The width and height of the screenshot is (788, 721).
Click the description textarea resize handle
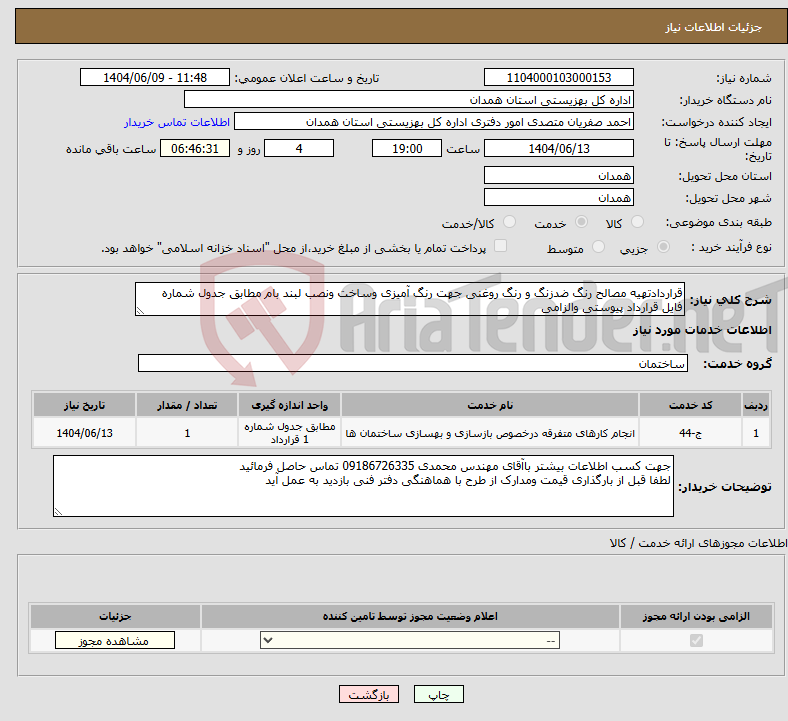140,311
